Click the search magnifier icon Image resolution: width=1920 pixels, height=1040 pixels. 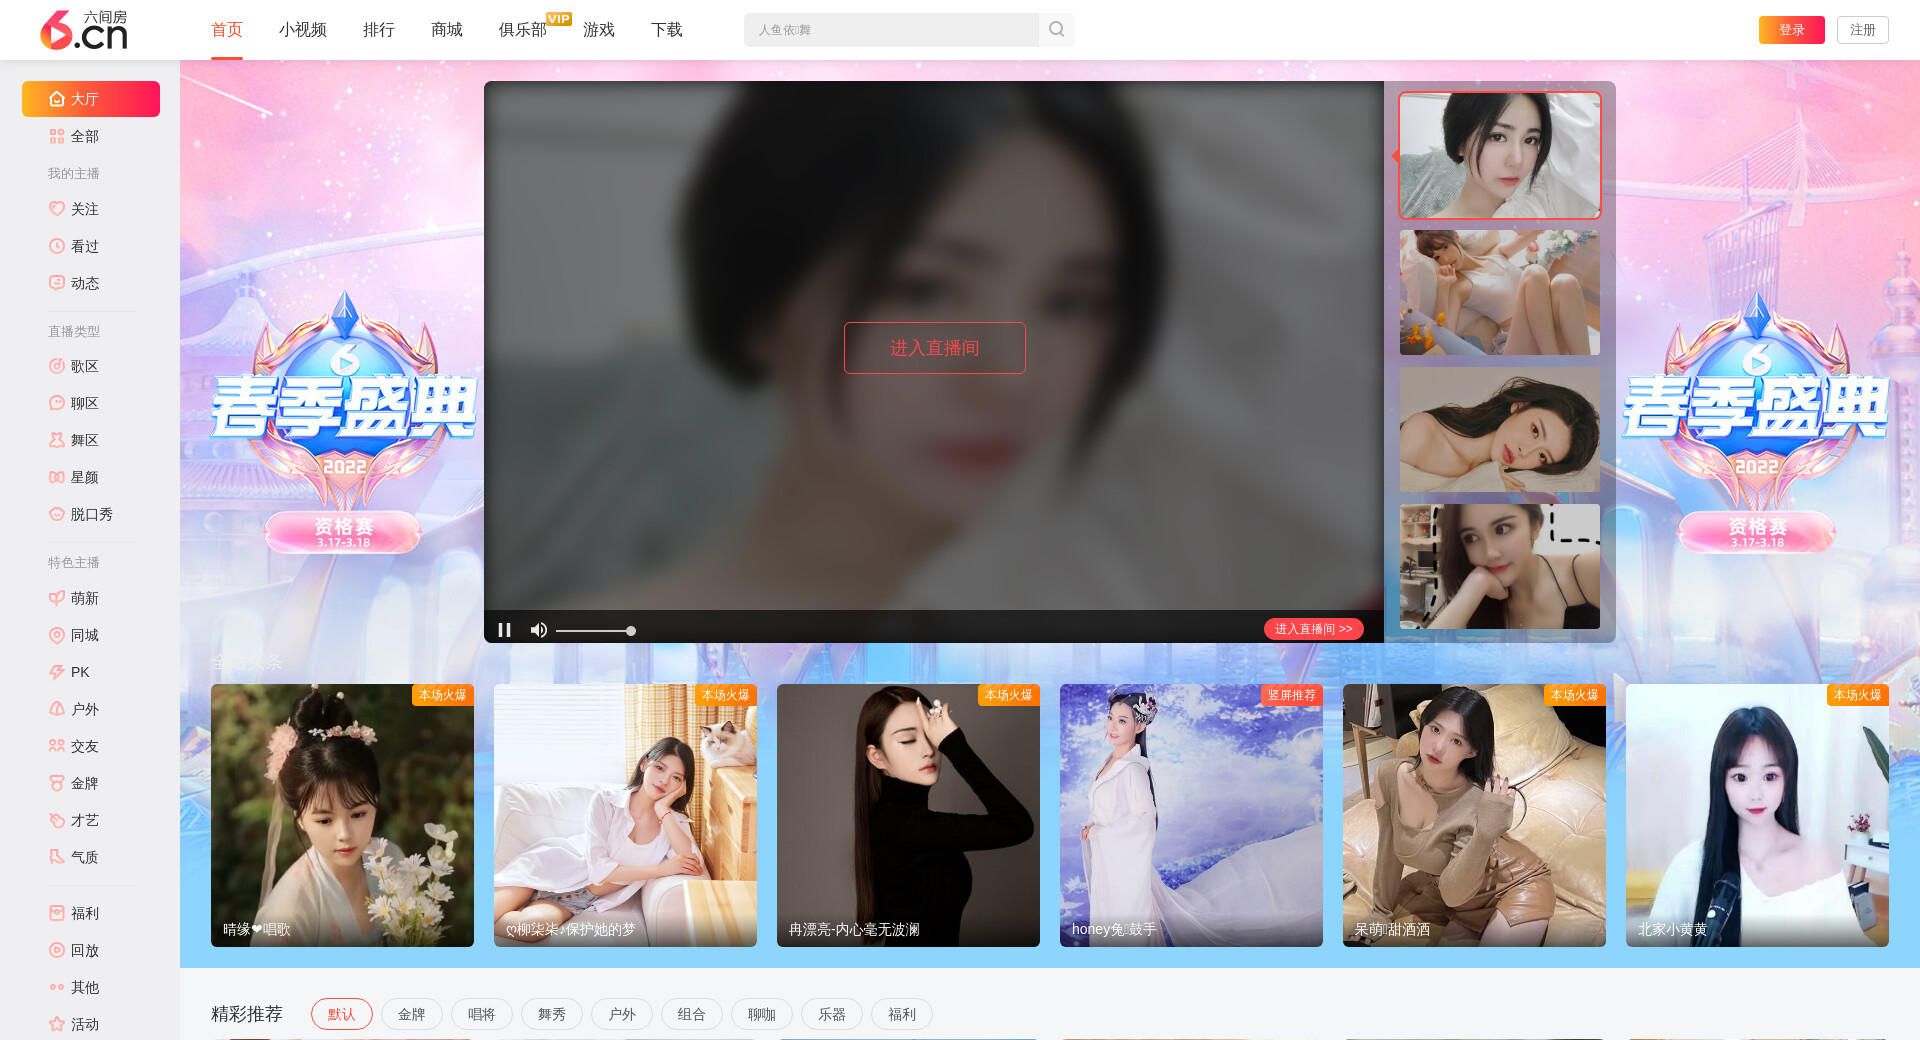point(1056,30)
